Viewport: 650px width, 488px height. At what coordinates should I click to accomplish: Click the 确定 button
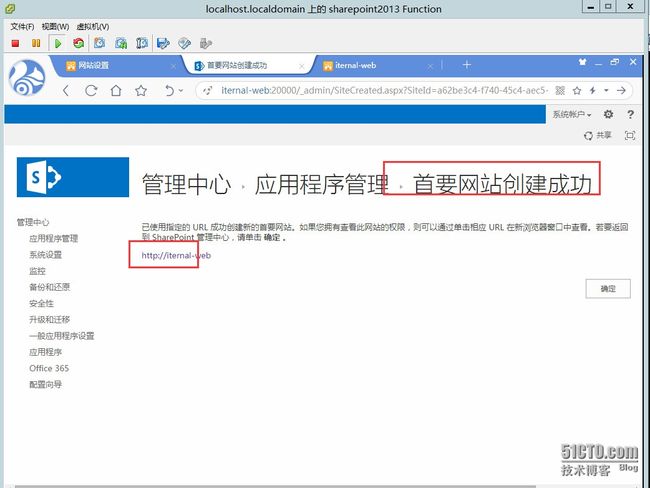608,289
